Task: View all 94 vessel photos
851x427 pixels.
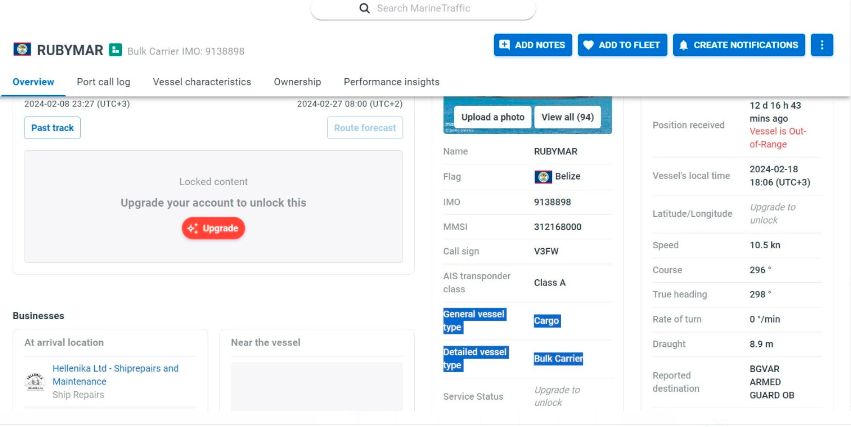Action: click(567, 117)
